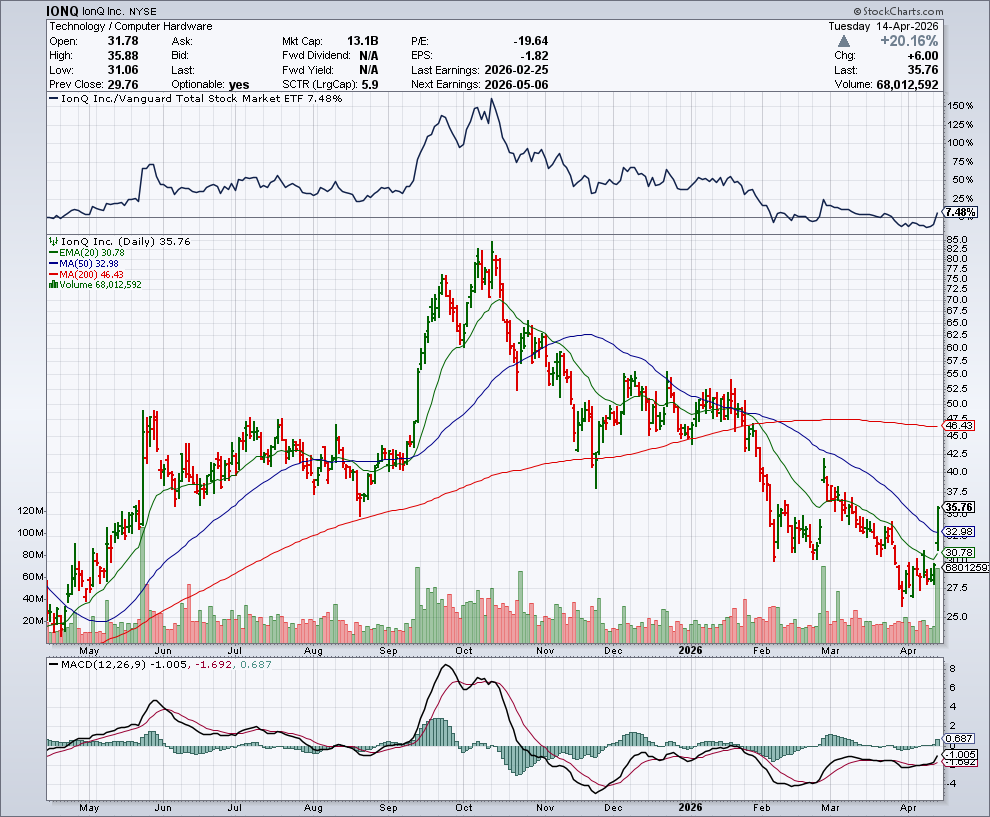
Task: Click 'Technology / Computer Hardware' sector text
Action: 131,26
